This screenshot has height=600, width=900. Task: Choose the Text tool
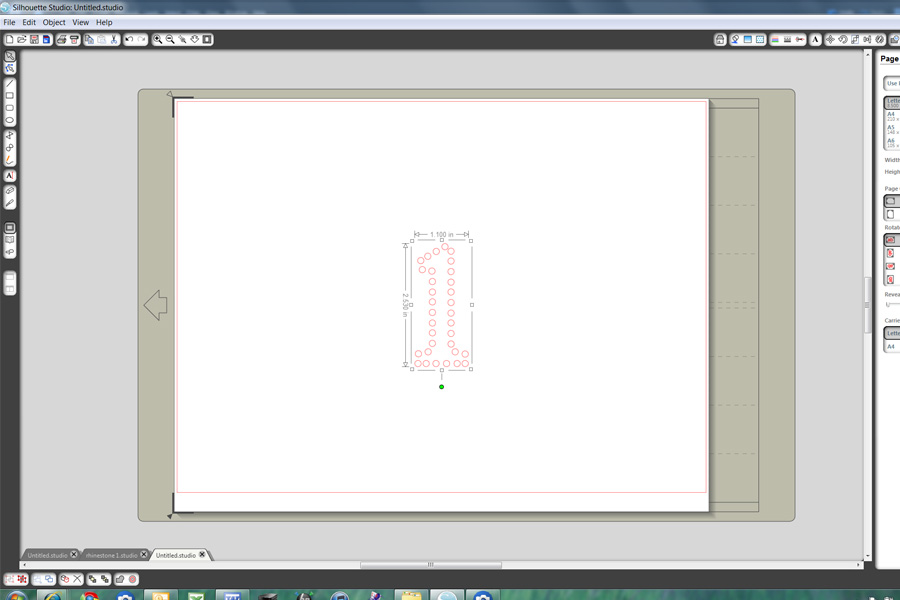(10, 176)
